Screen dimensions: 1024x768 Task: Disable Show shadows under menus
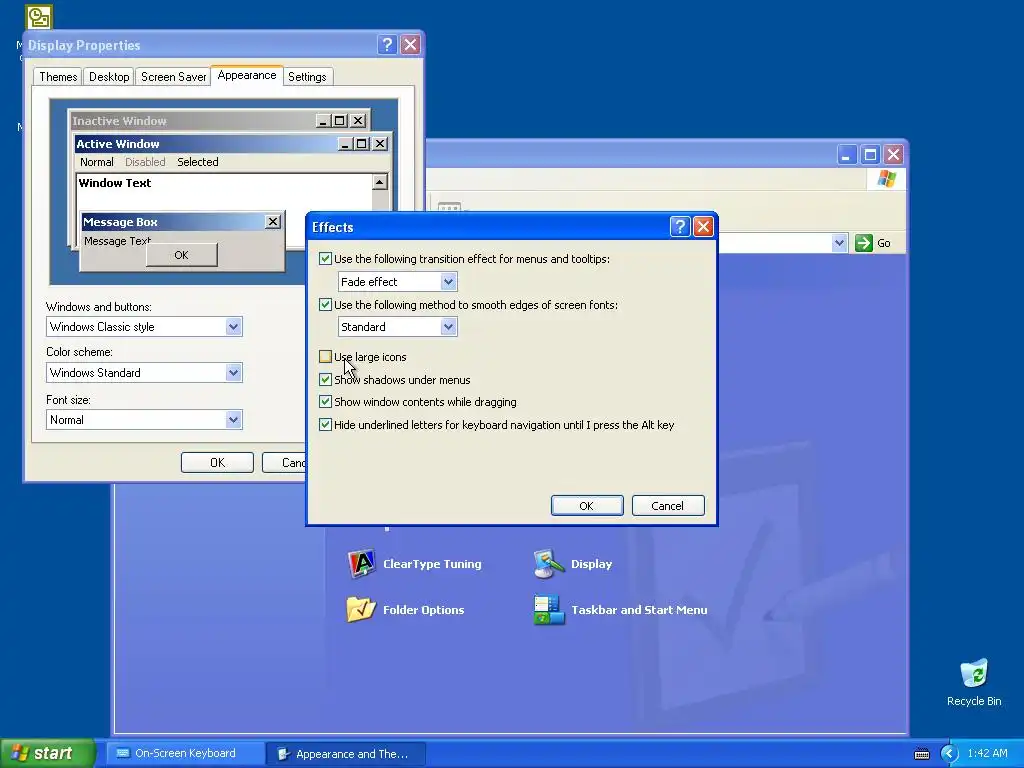tap(325, 379)
